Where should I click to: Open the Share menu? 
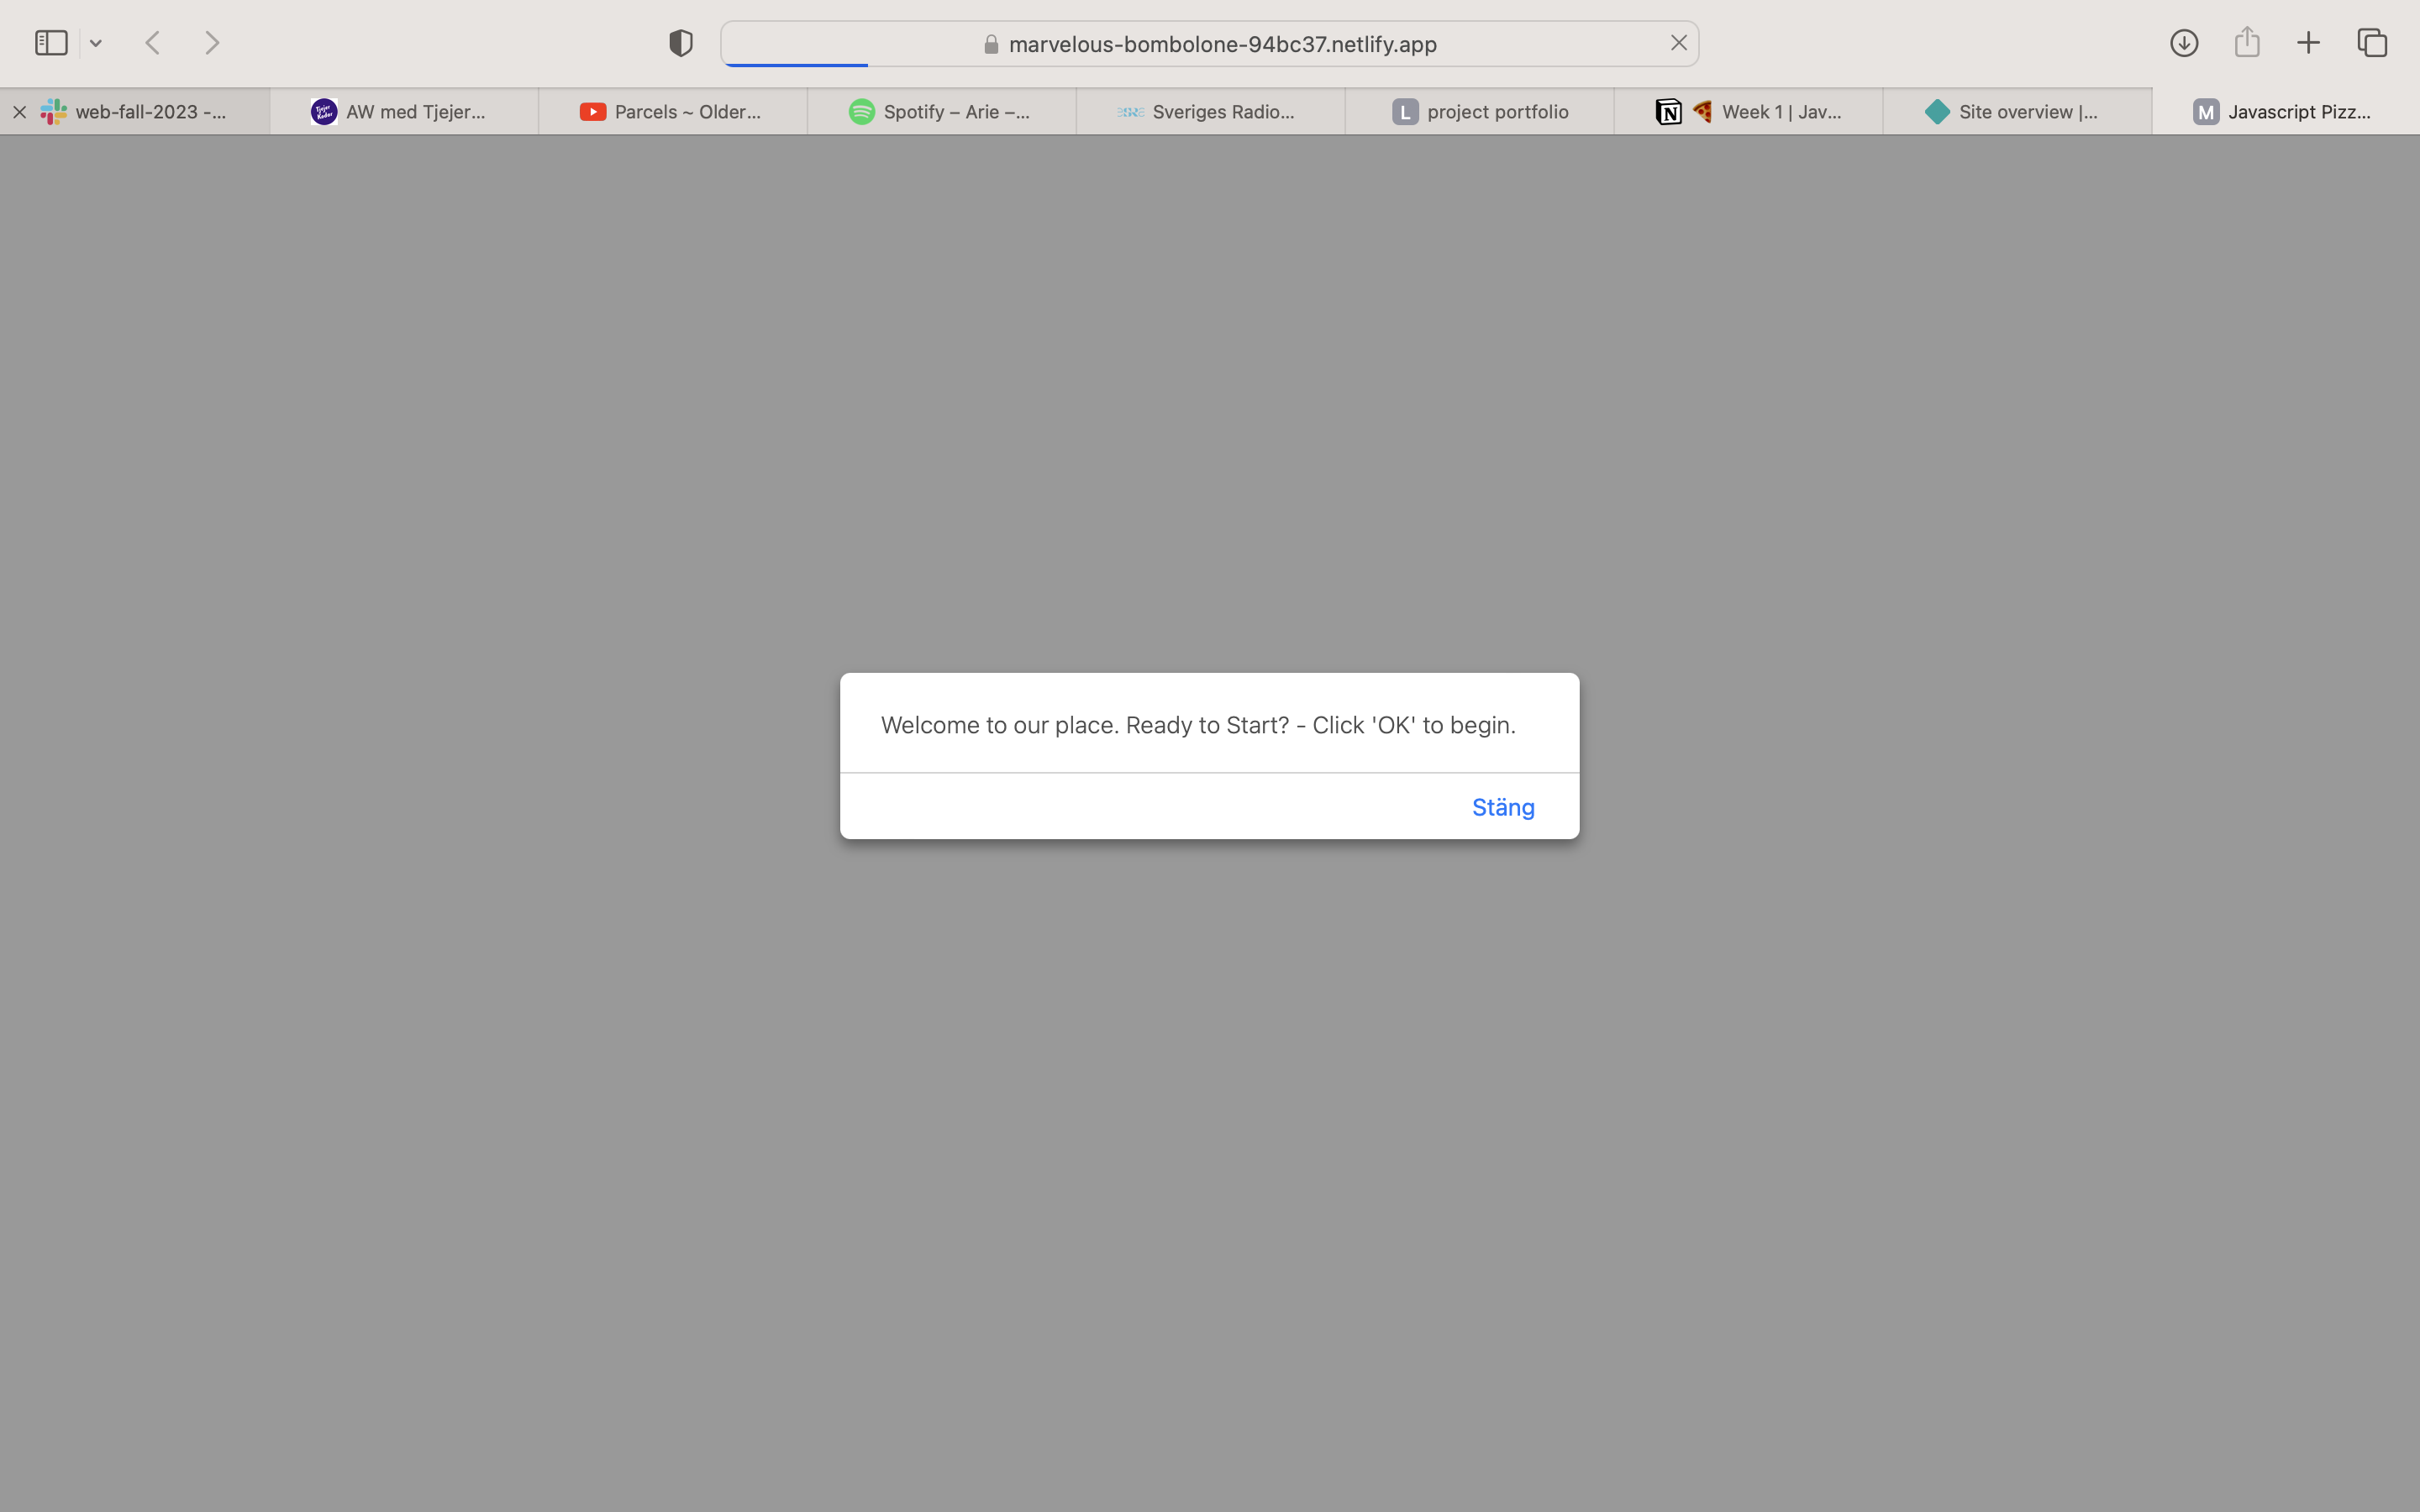(2247, 42)
